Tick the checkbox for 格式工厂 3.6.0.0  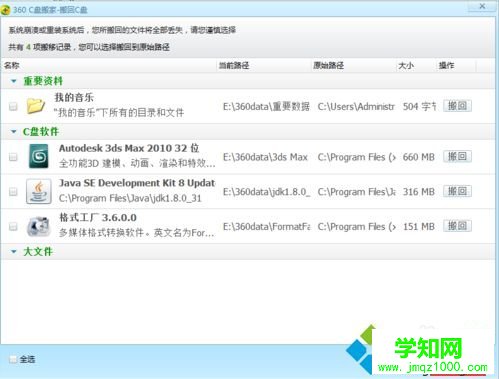point(13,227)
